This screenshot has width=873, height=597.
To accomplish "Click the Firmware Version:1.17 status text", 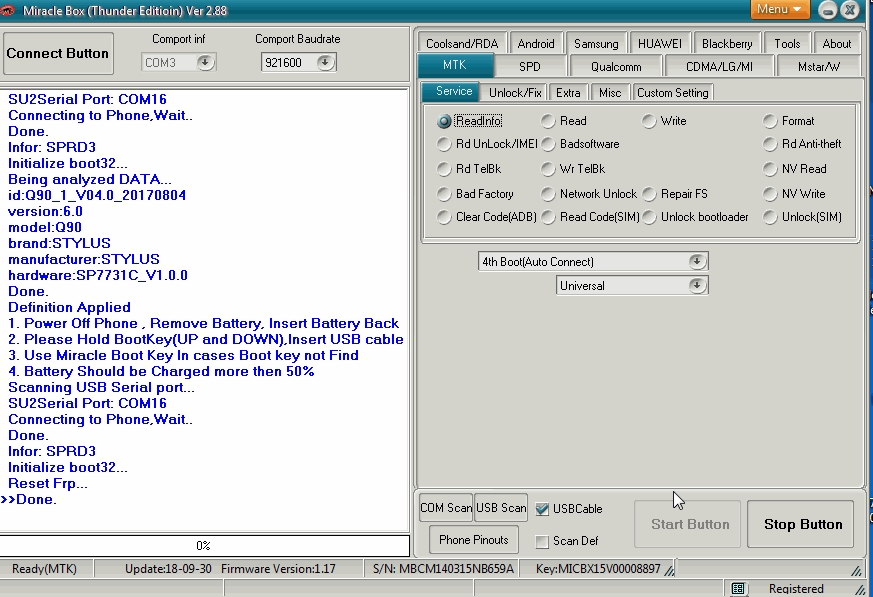I will [x=278, y=569].
